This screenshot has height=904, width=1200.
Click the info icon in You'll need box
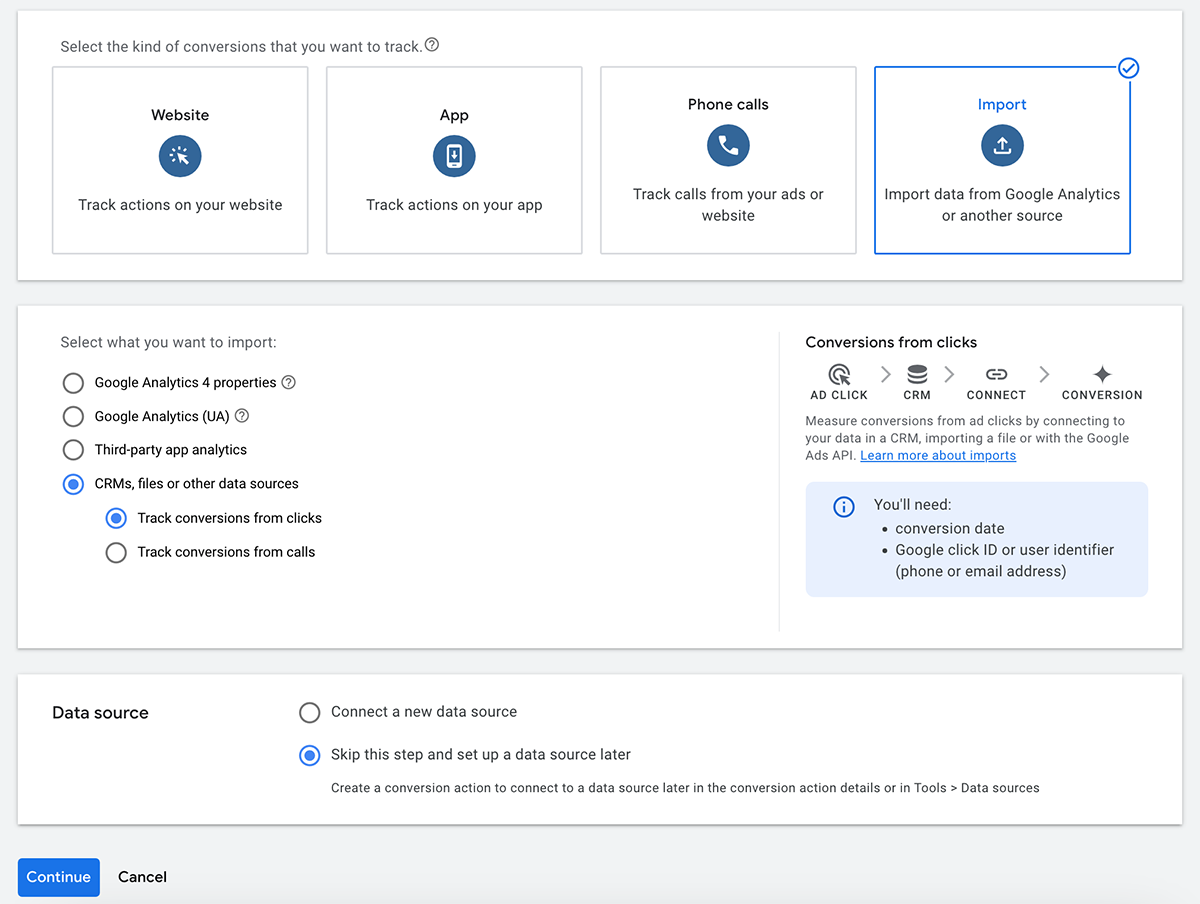844,507
